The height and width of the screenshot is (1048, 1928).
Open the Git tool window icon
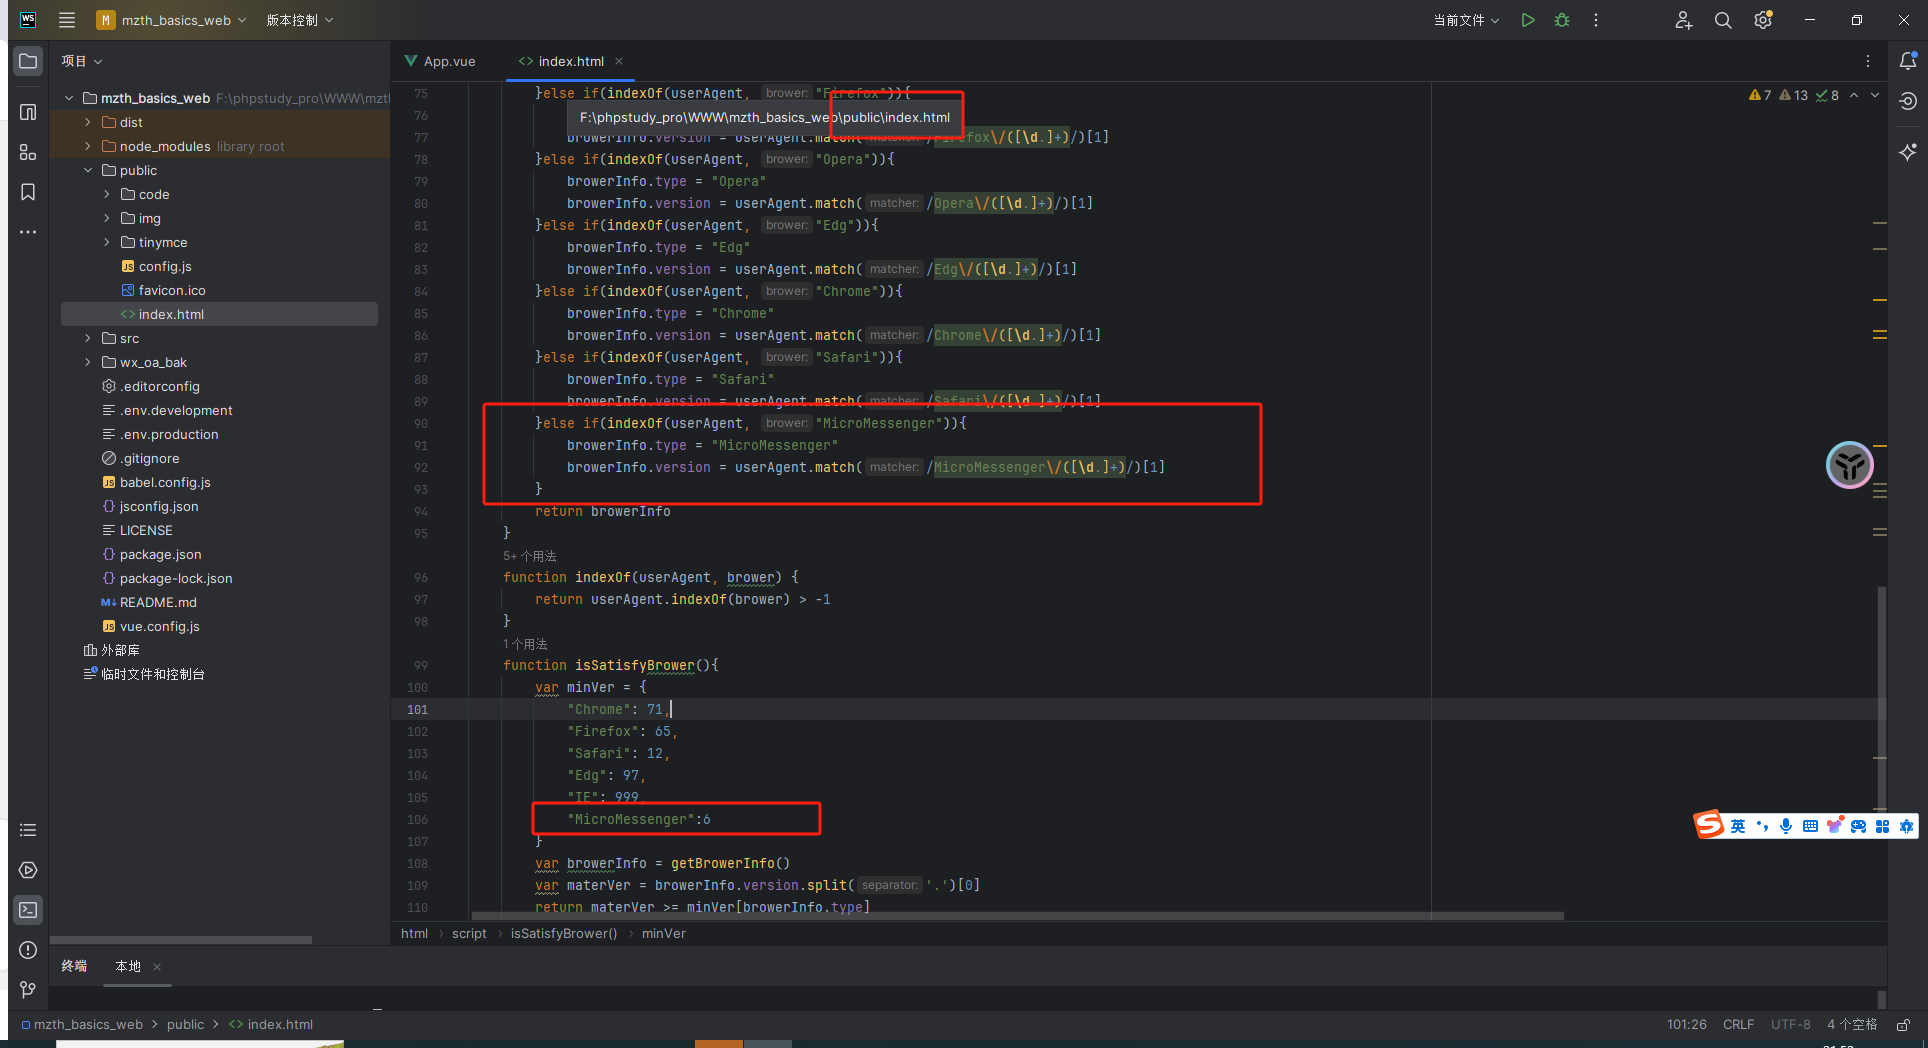point(28,990)
